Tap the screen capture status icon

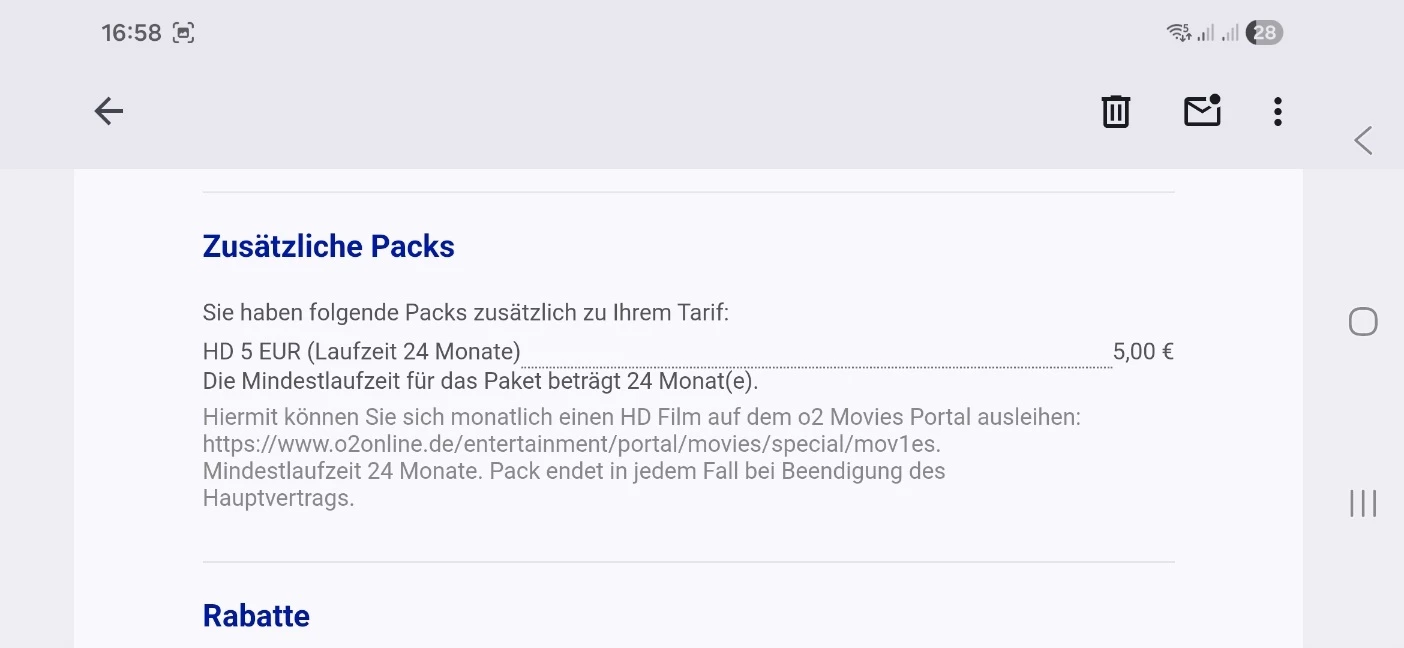[x=183, y=33]
